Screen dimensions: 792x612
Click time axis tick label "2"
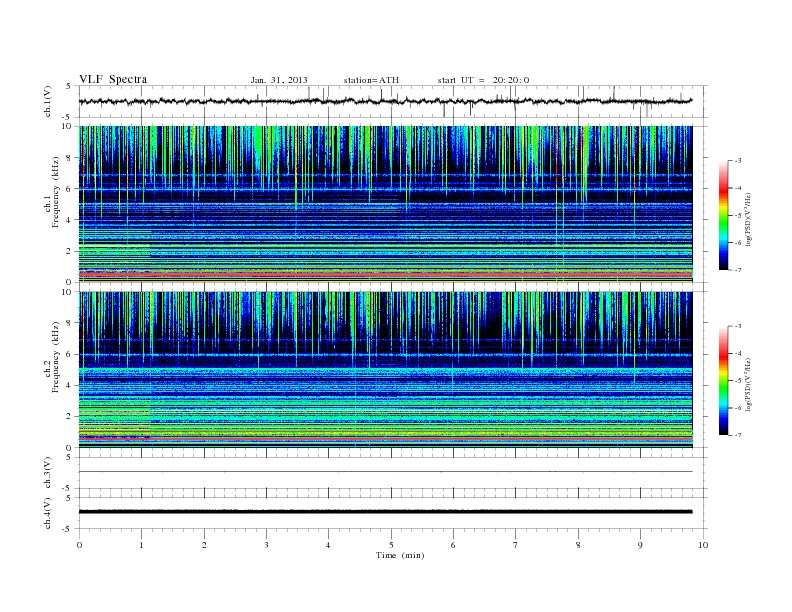point(205,545)
